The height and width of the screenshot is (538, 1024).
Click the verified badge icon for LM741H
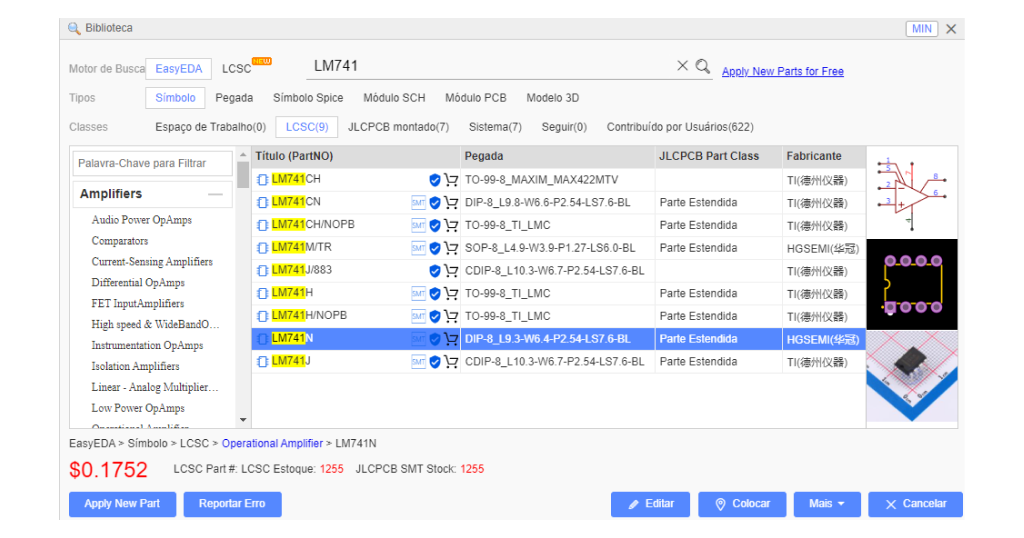point(434,293)
